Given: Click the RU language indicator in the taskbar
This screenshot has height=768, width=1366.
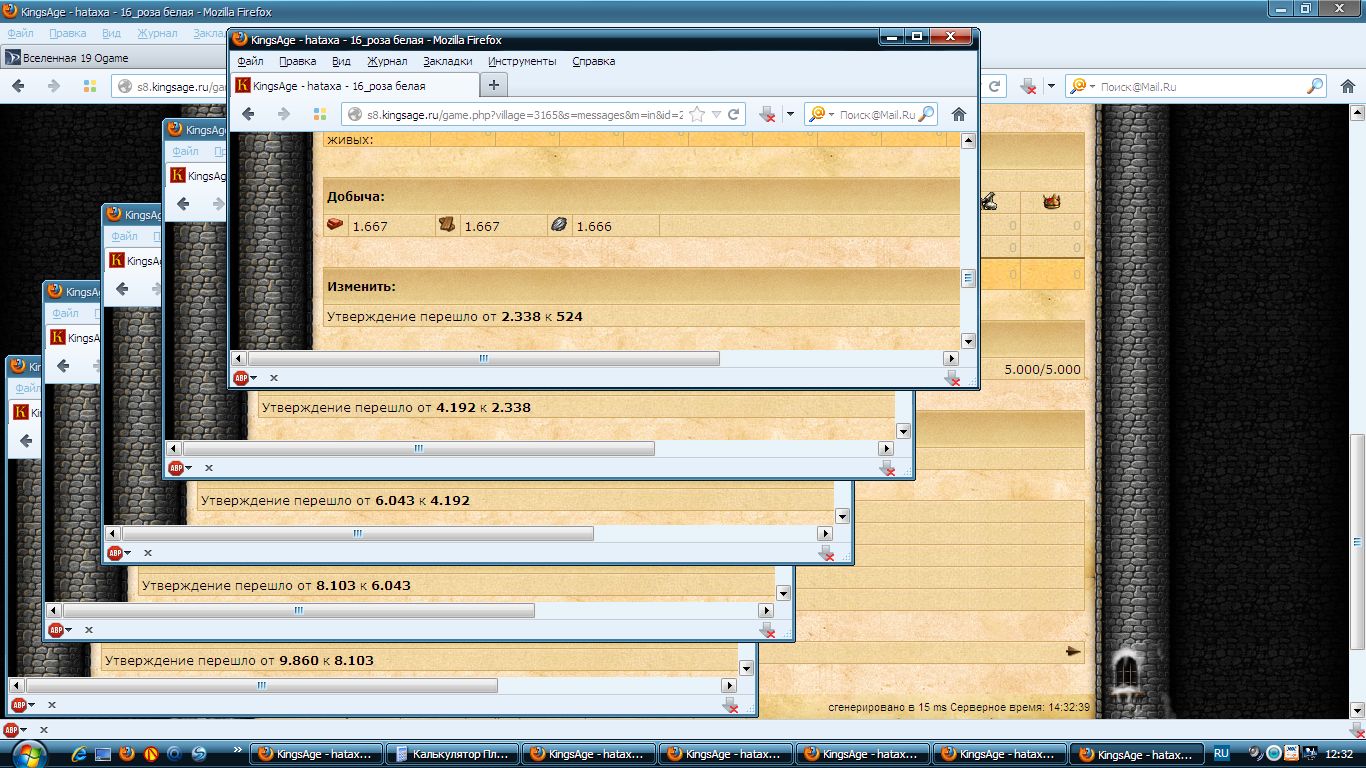Looking at the screenshot, I should pyautogui.click(x=1221, y=753).
